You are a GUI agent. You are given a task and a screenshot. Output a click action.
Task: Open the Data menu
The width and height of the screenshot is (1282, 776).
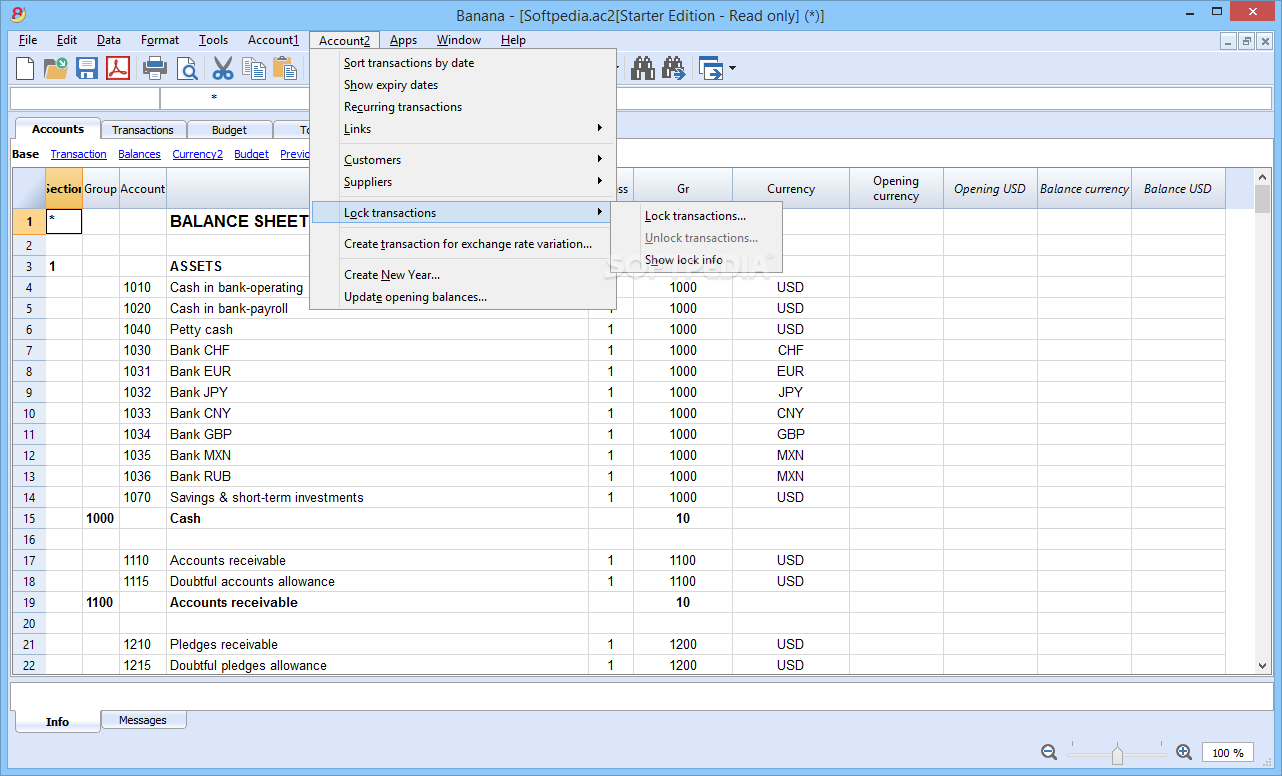109,40
